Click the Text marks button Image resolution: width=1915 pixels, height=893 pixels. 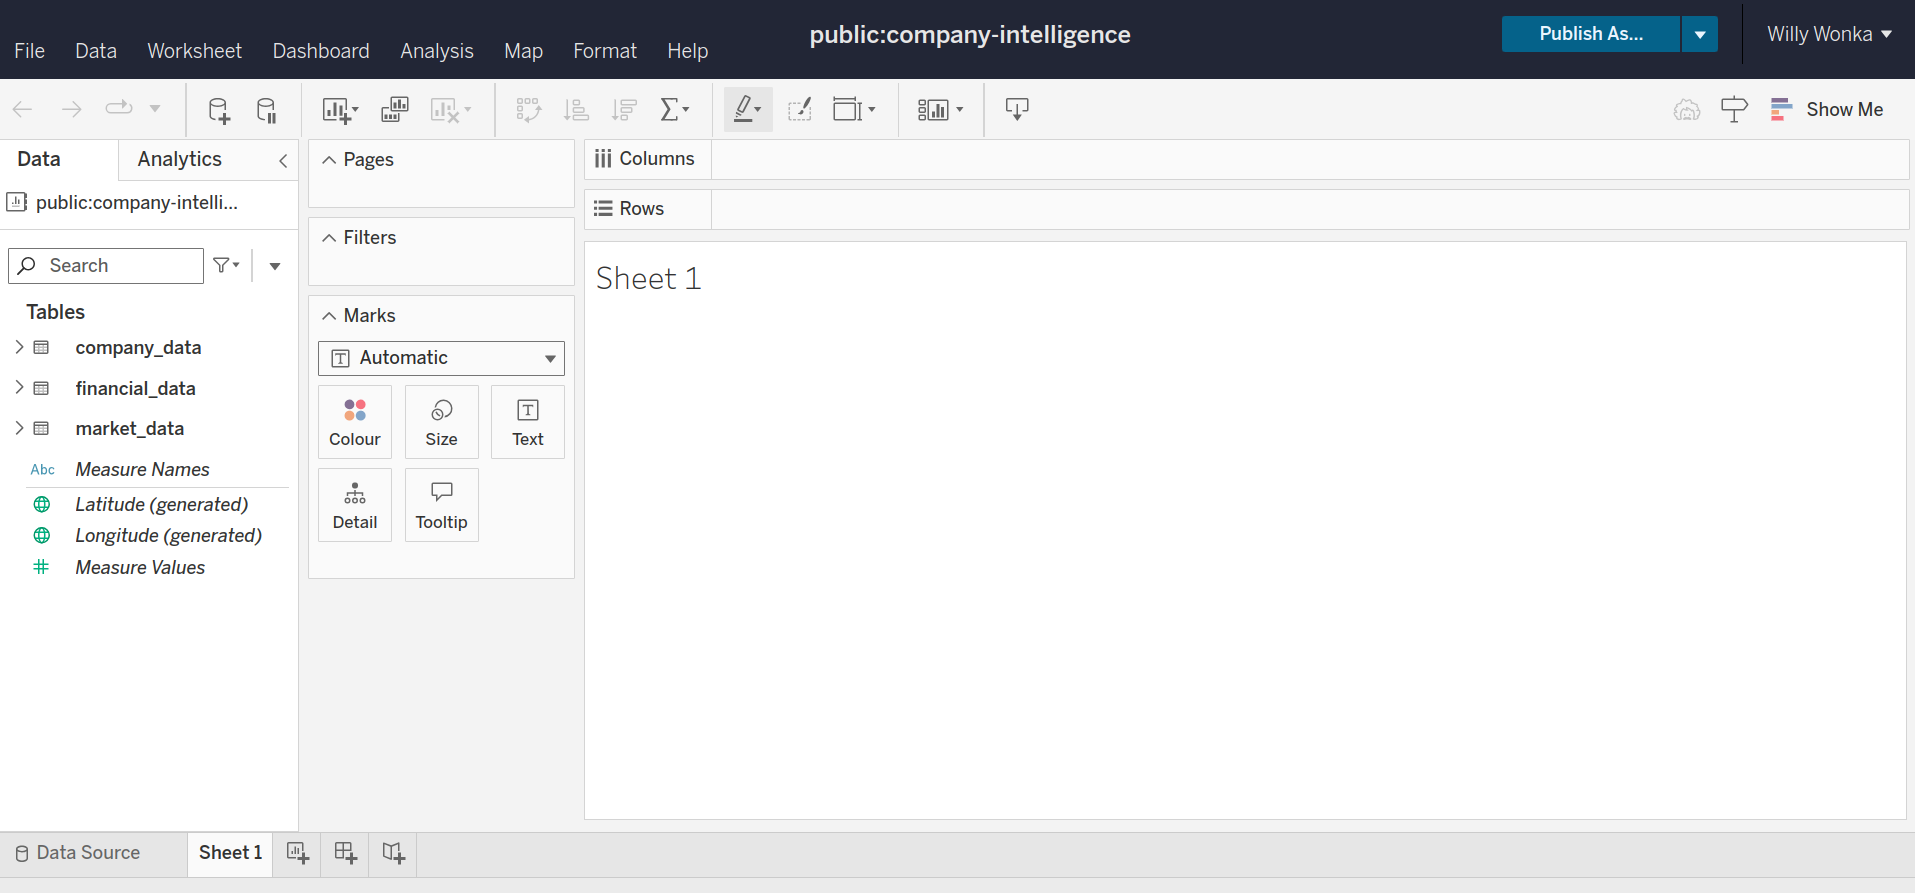pos(528,422)
